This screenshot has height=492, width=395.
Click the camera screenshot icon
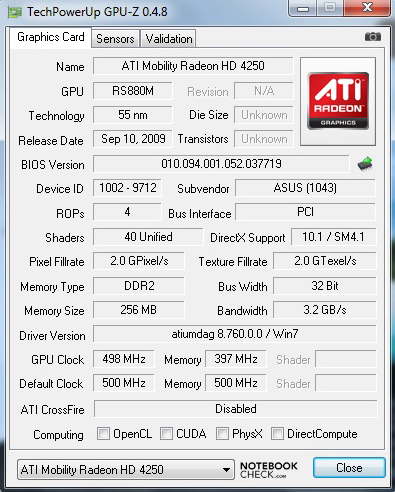tap(373, 36)
